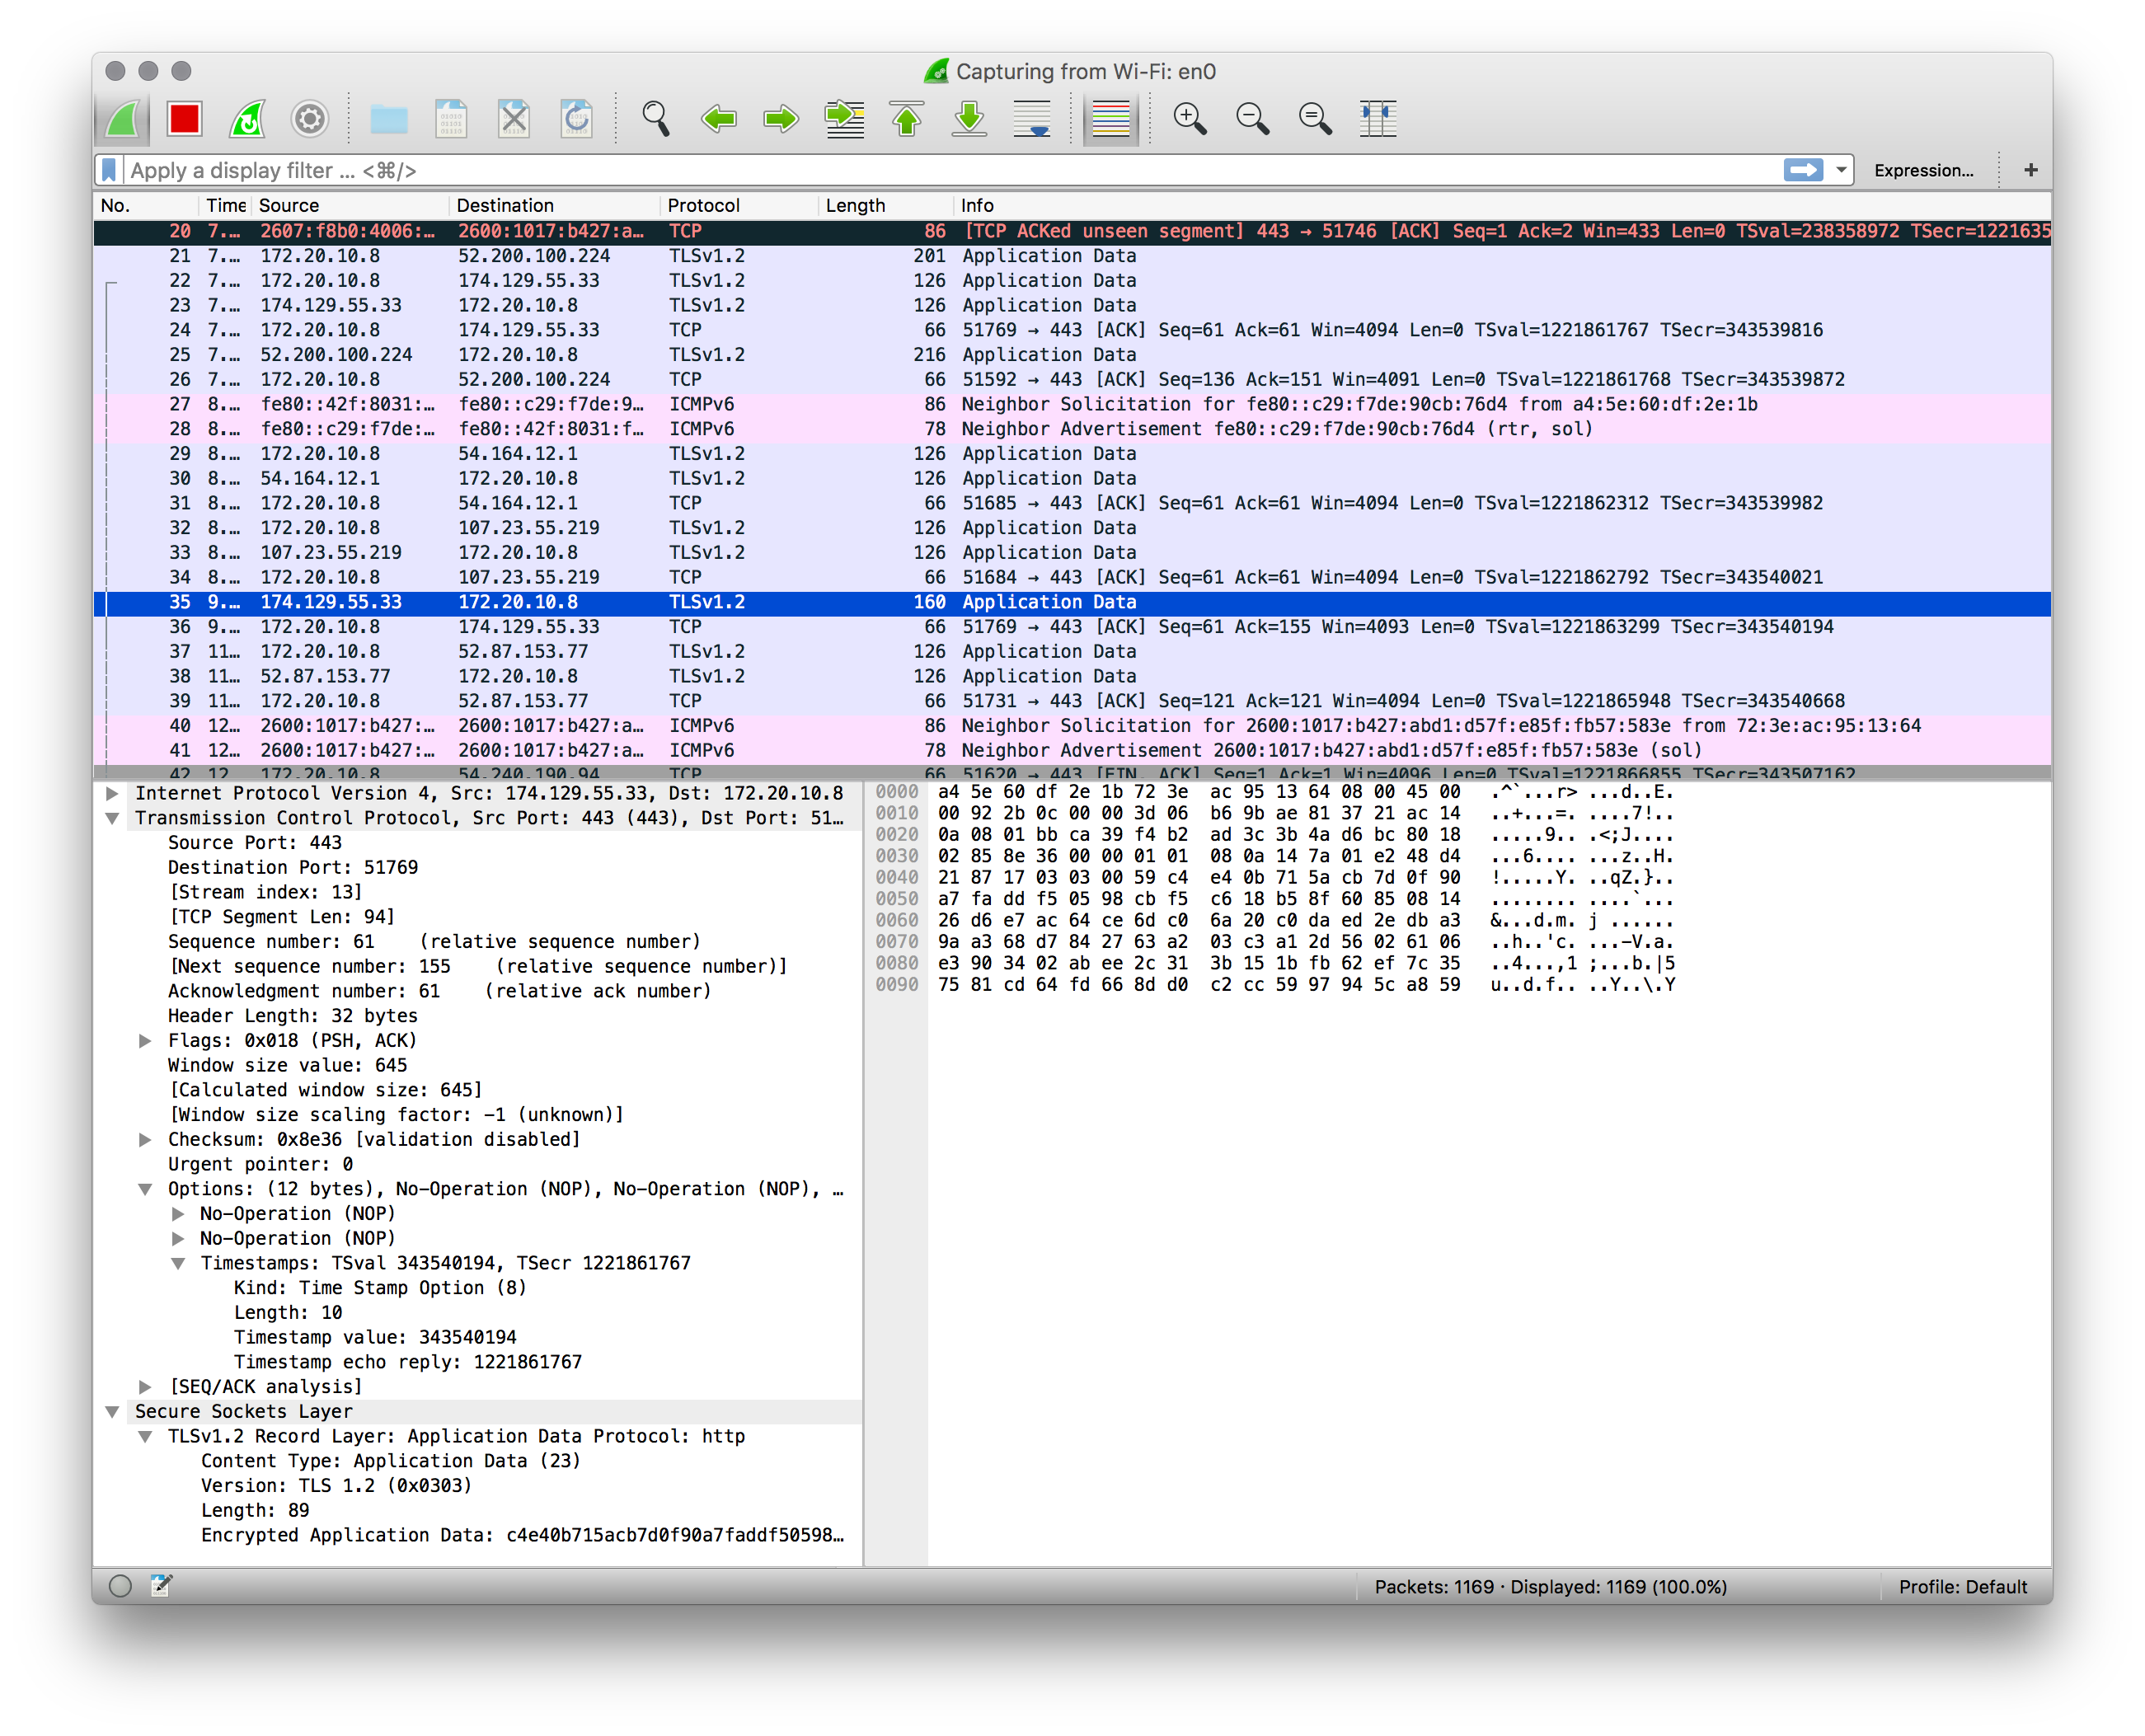
Task: Open the Expression... filter builder
Action: (1923, 170)
